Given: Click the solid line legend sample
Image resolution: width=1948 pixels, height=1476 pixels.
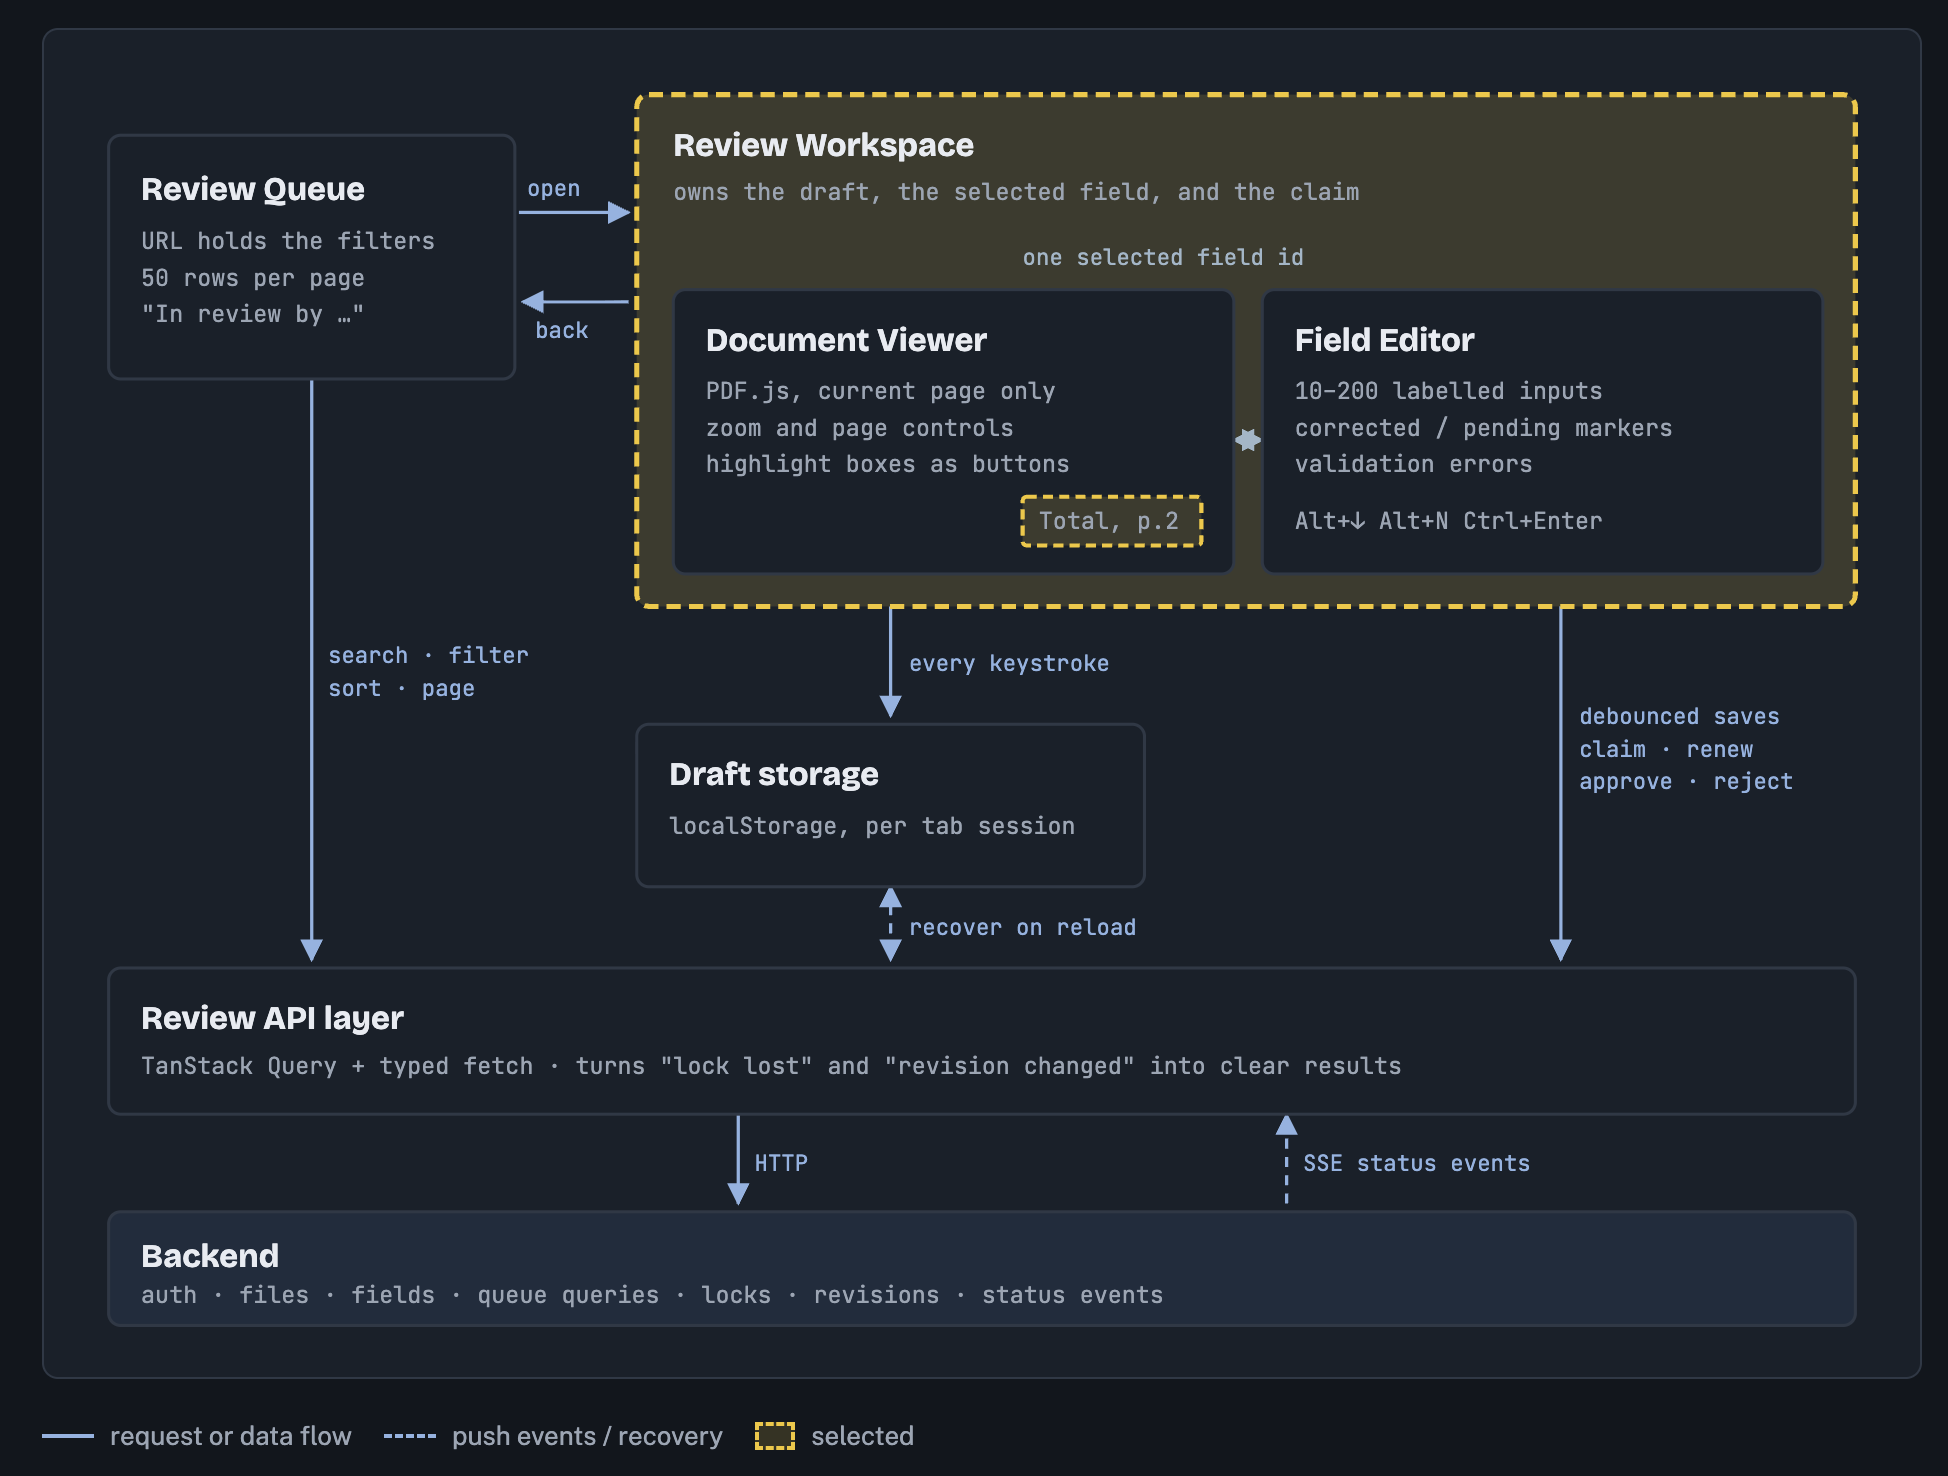Looking at the screenshot, I should pos(68,1436).
